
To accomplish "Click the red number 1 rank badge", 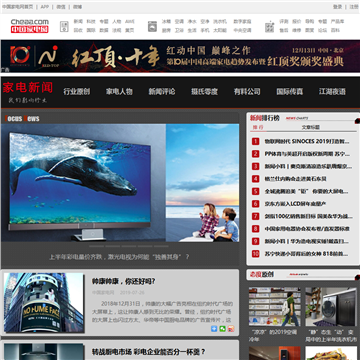I will click(x=255, y=141).
